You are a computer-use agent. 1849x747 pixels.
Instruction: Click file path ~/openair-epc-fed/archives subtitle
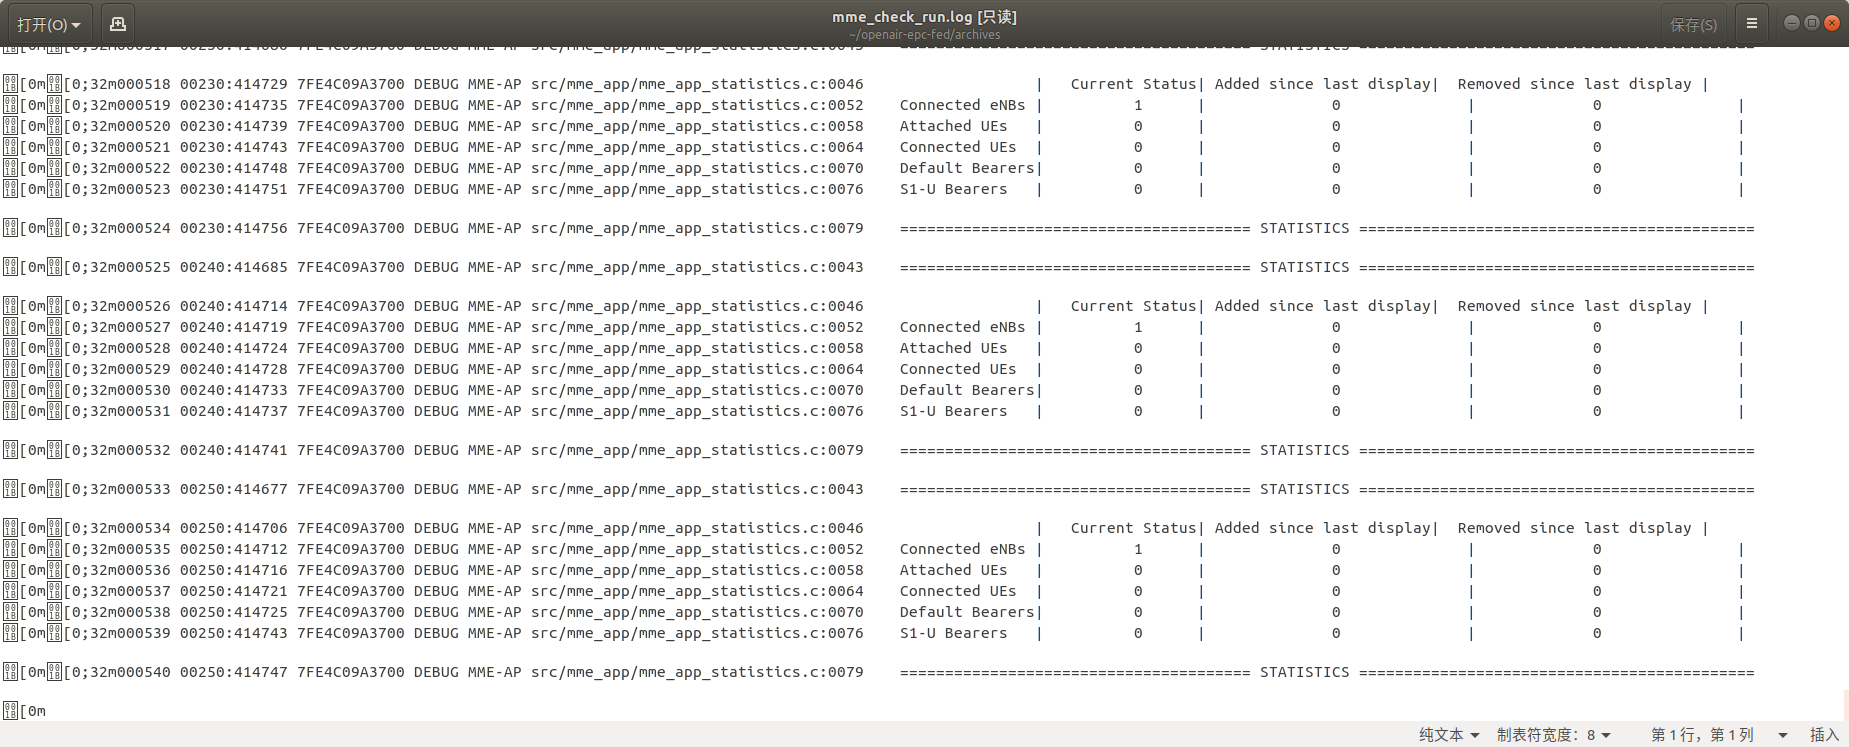[x=924, y=35]
